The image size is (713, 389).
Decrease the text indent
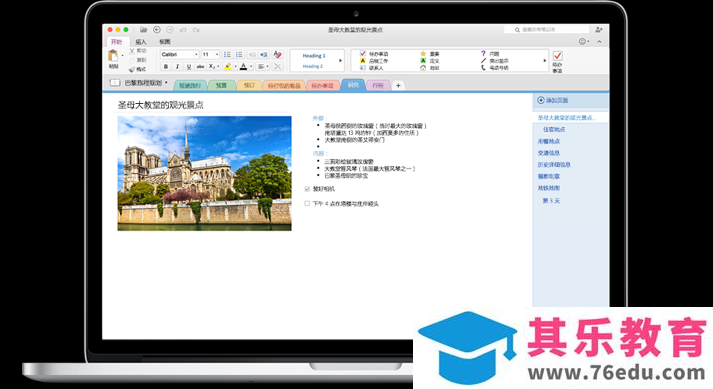click(252, 55)
